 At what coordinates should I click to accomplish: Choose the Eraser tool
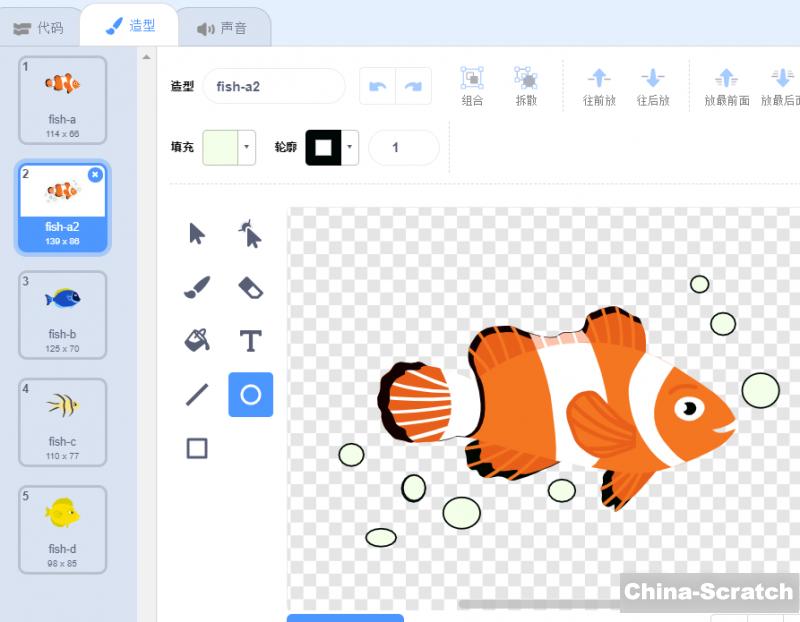coord(250,288)
